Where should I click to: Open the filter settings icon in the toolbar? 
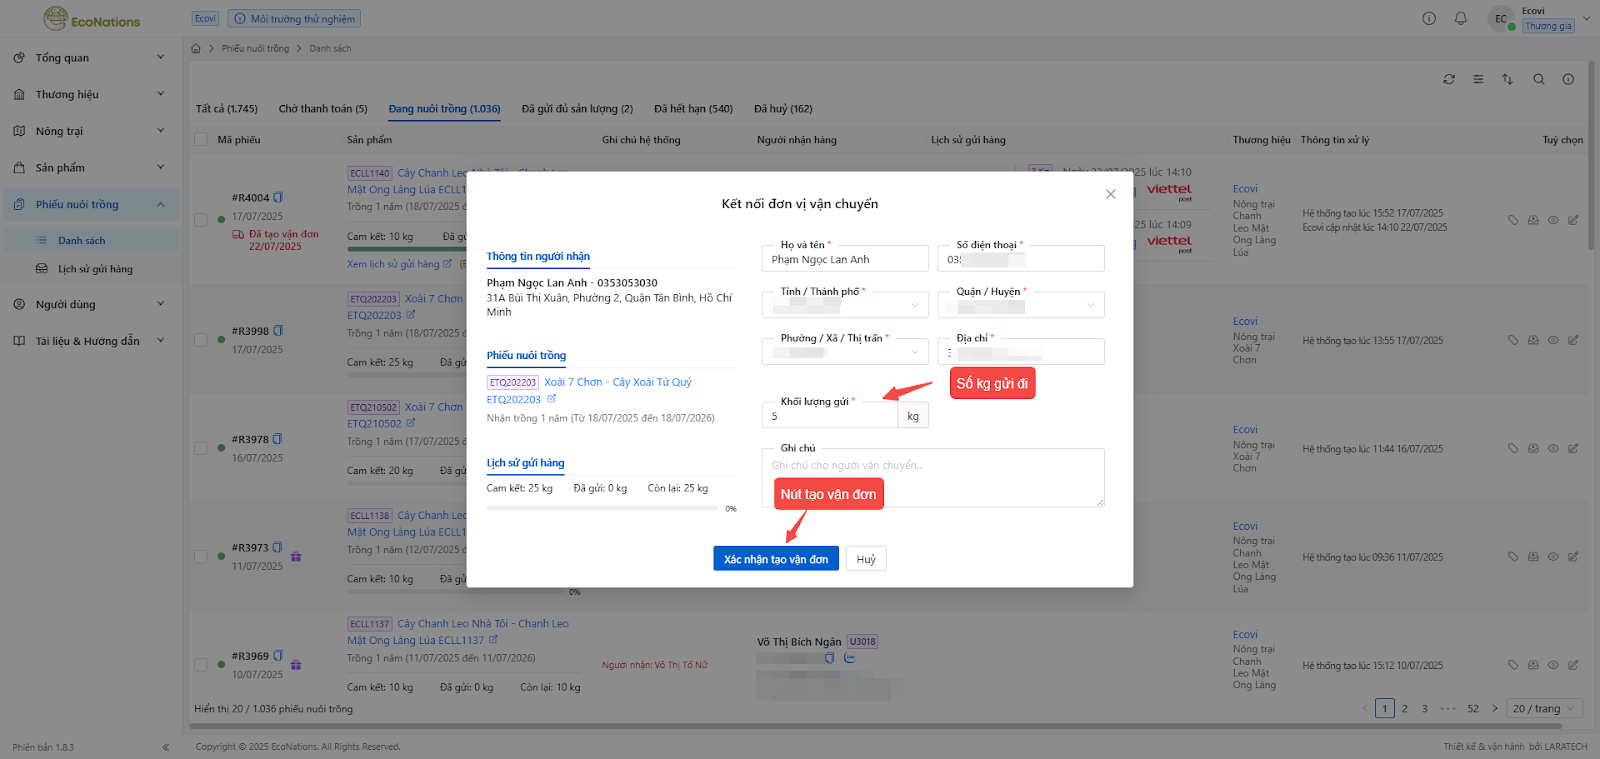(1478, 79)
